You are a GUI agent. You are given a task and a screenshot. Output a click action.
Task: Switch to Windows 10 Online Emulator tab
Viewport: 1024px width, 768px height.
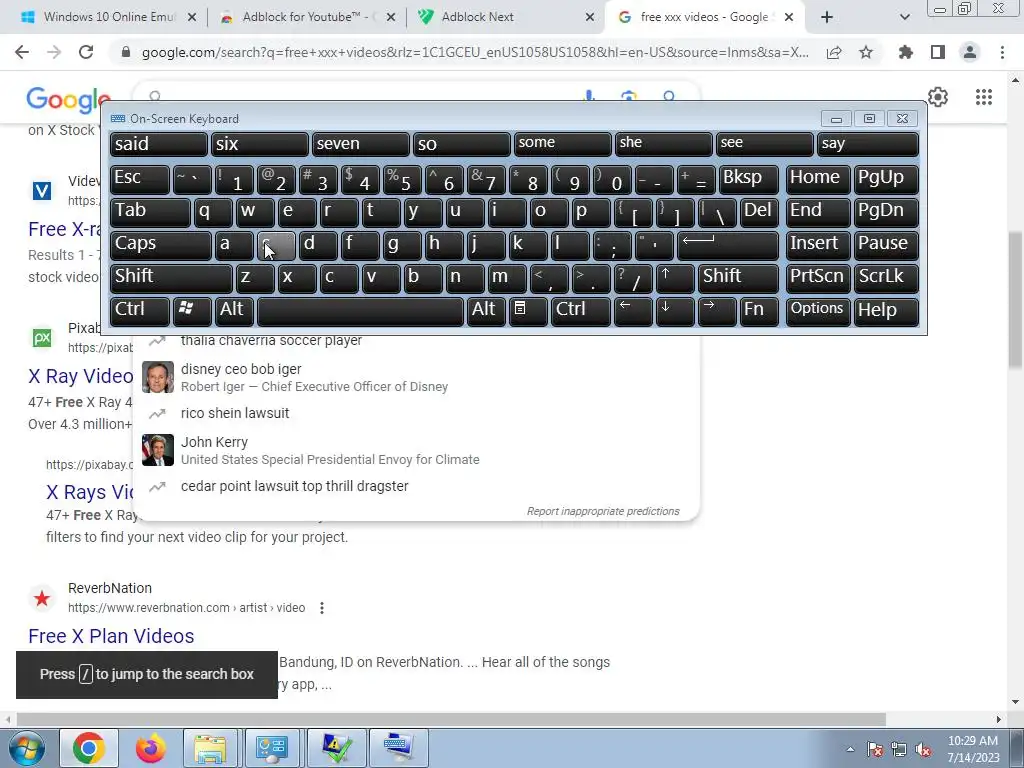click(108, 17)
